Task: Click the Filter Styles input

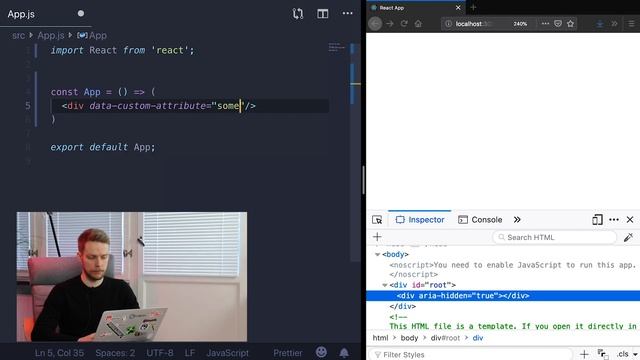Action: (469, 354)
